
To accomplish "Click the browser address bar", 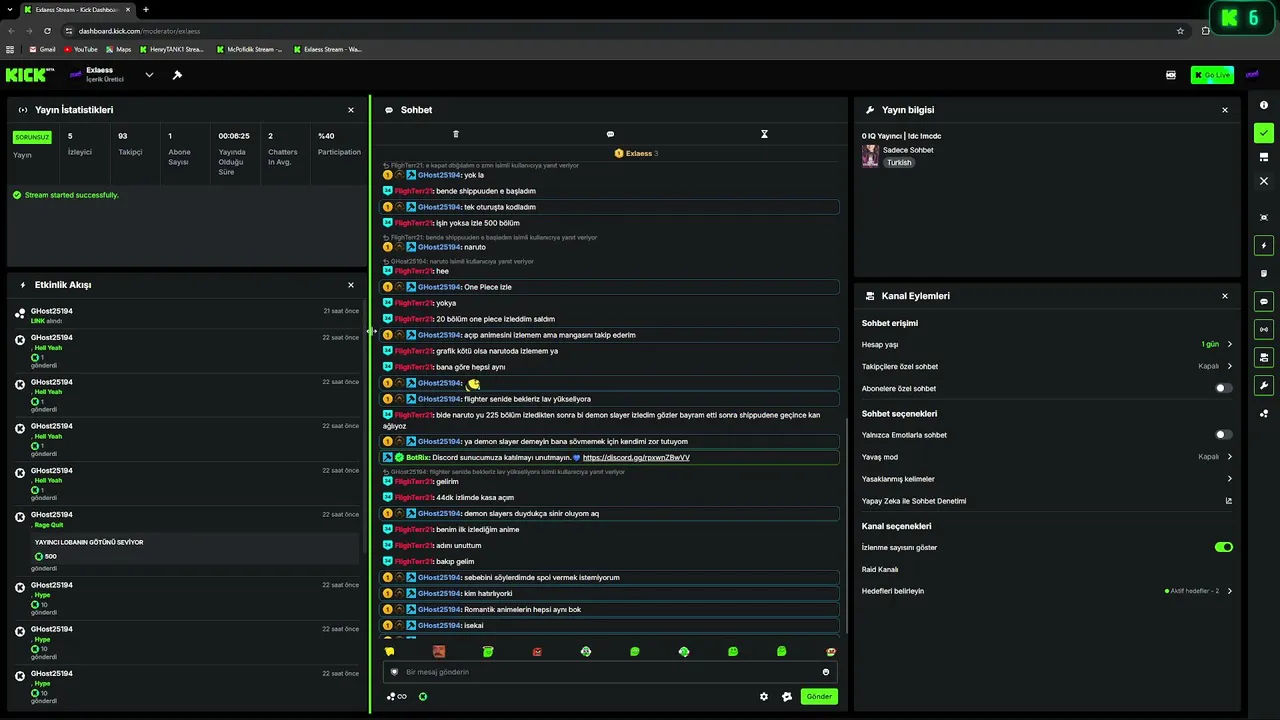I will coord(620,31).
